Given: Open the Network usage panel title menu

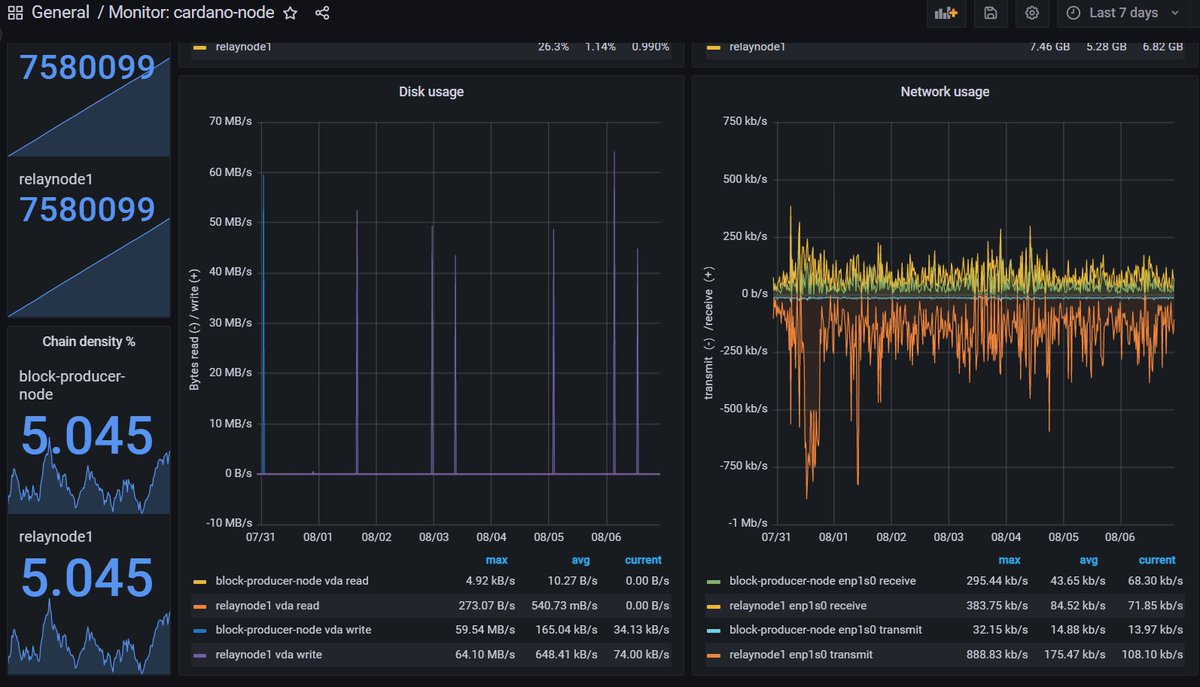Looking at the screenshot, I should 945,92.
